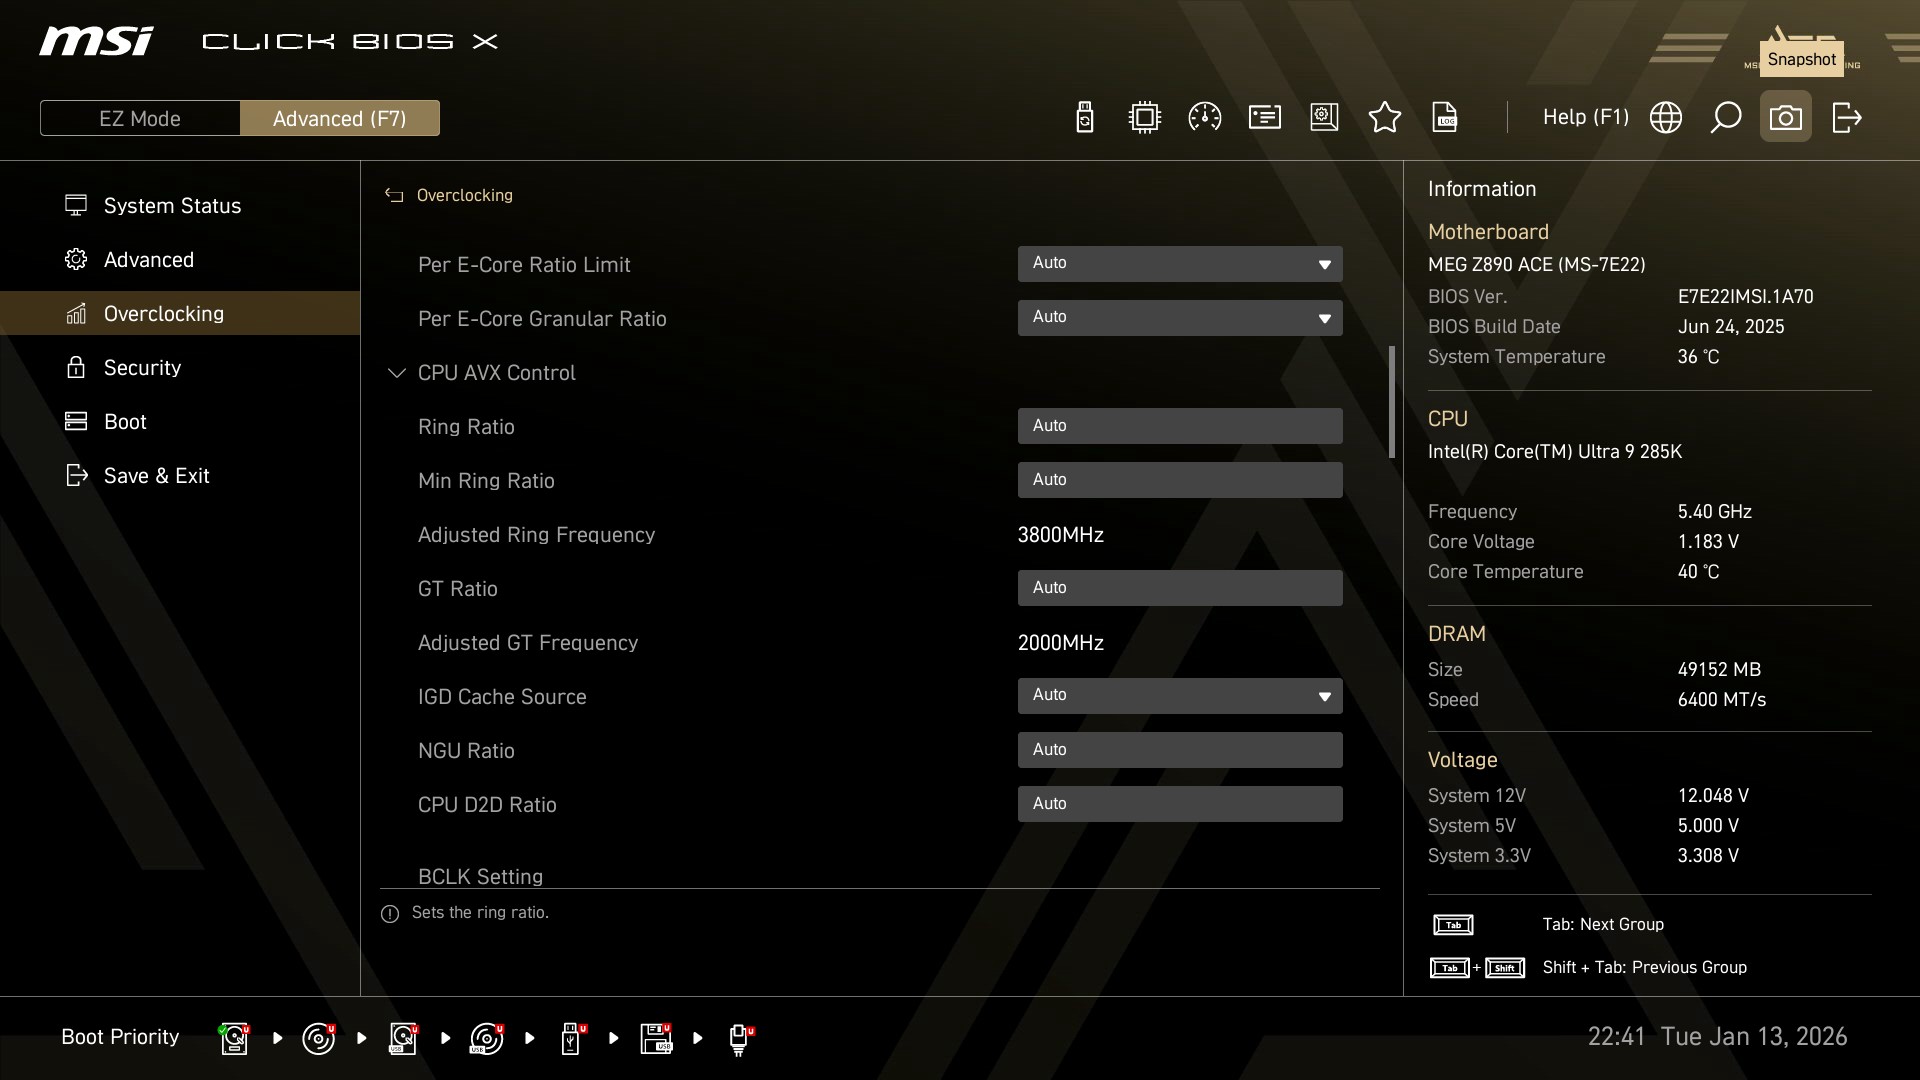The width and height of the screenshot is (1920, 1080).
Task: Switch to EZ Mode
Action: pos(140,118)
